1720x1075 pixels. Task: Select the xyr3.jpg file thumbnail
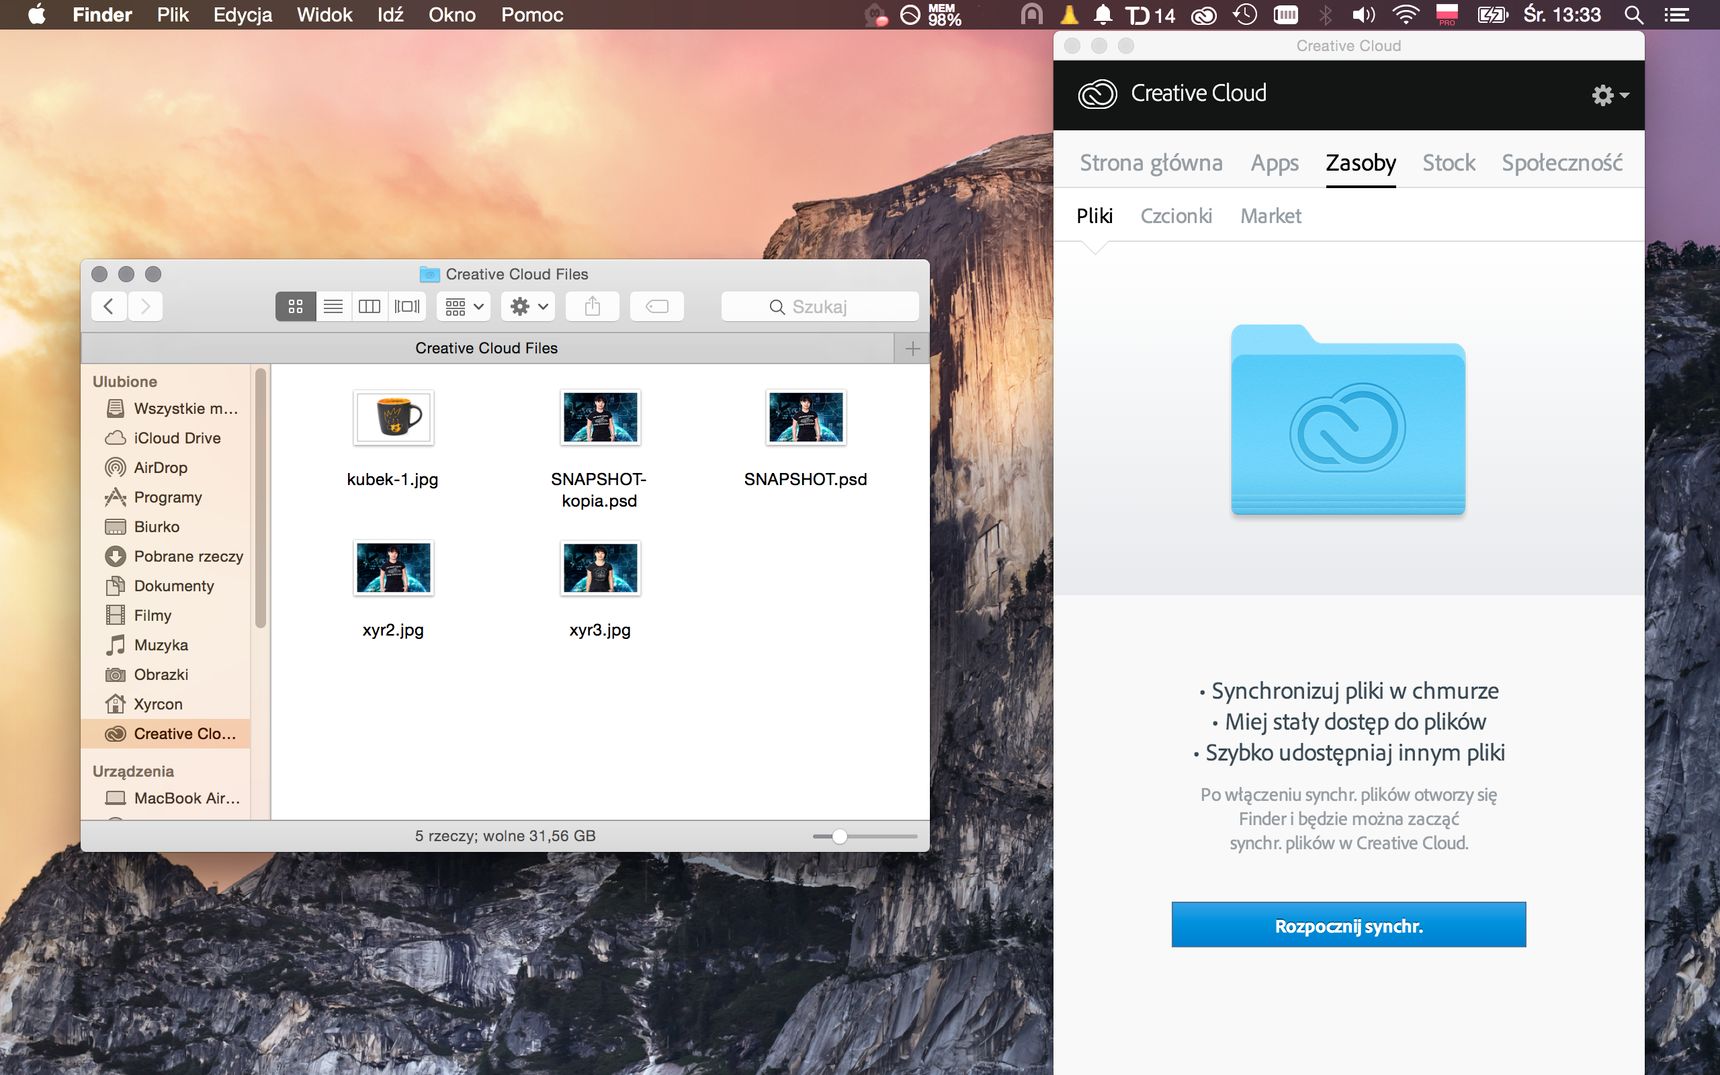600,568
